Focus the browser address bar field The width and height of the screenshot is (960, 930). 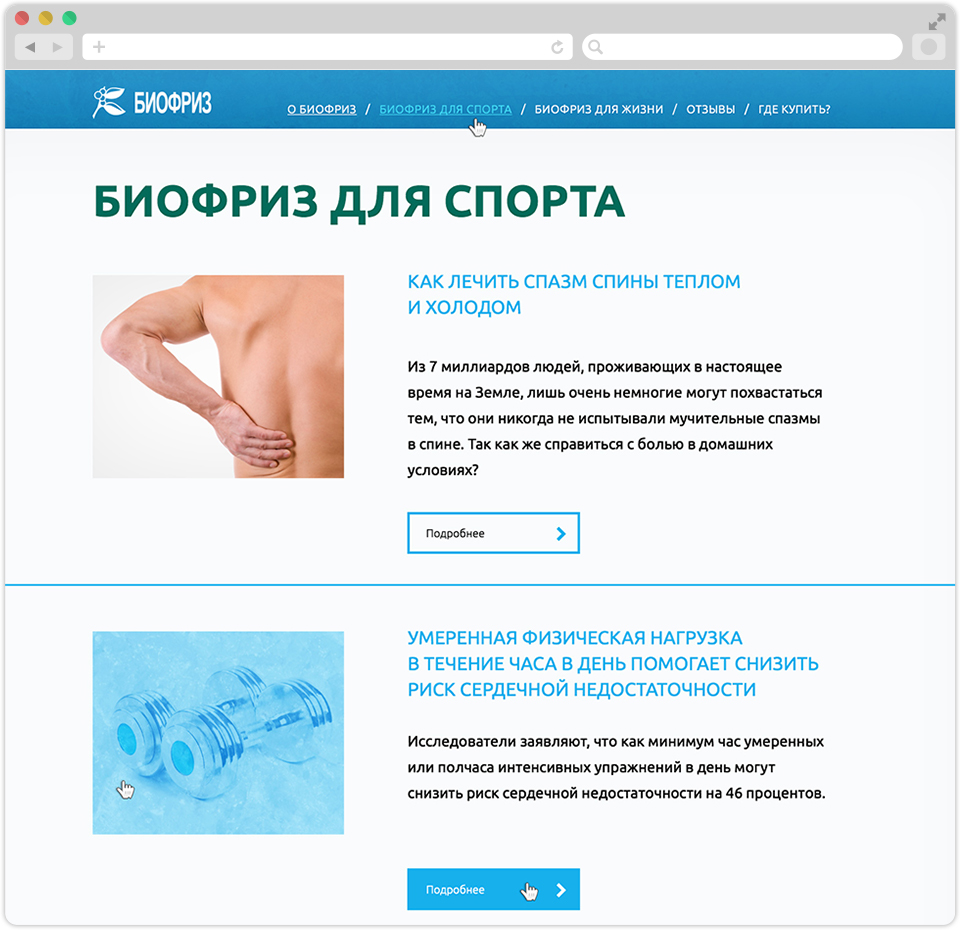328,47
